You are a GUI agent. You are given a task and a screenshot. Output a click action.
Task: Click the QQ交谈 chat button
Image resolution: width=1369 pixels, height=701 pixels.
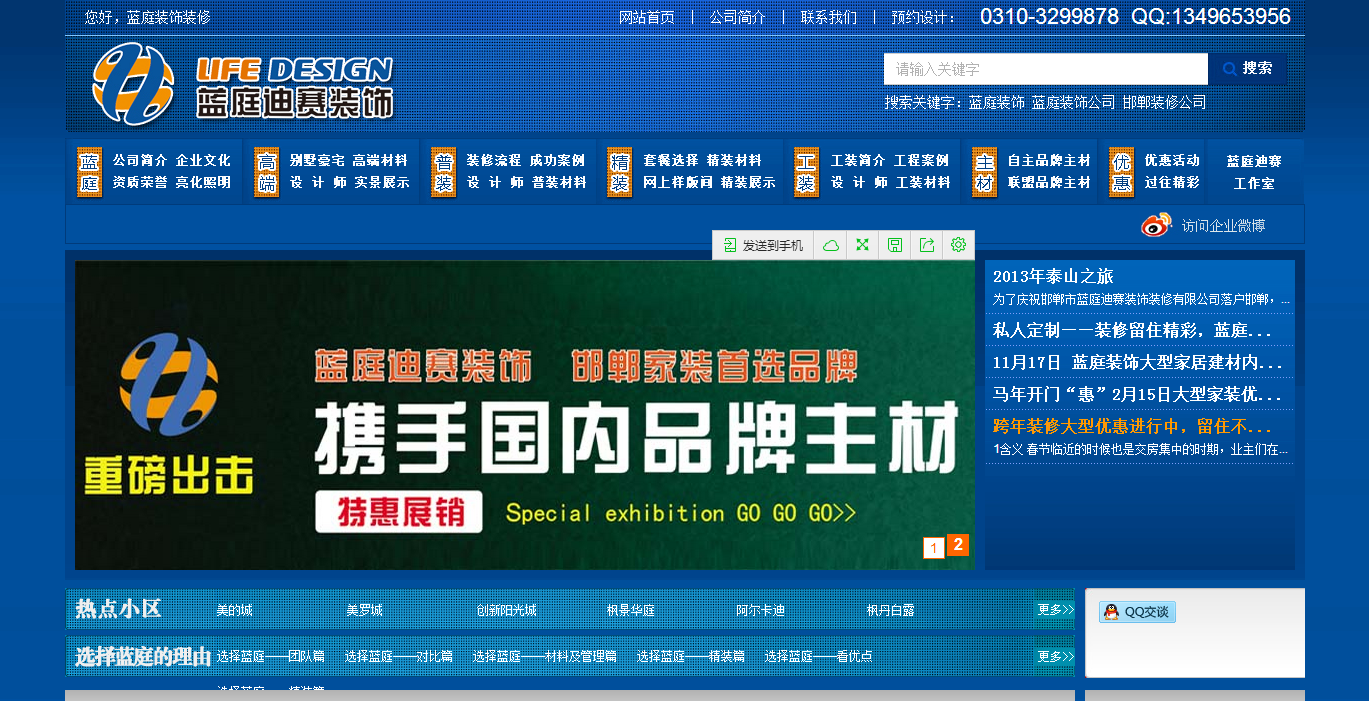[x=1138, y=612]
